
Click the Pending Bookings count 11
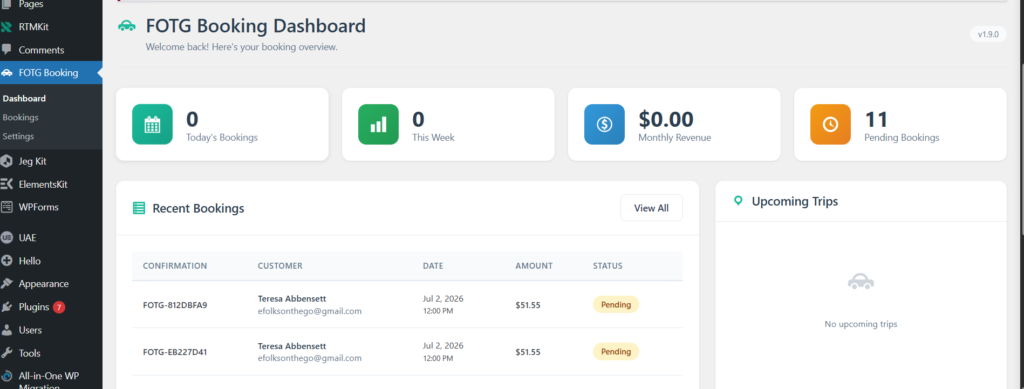(x=876, y=119)
